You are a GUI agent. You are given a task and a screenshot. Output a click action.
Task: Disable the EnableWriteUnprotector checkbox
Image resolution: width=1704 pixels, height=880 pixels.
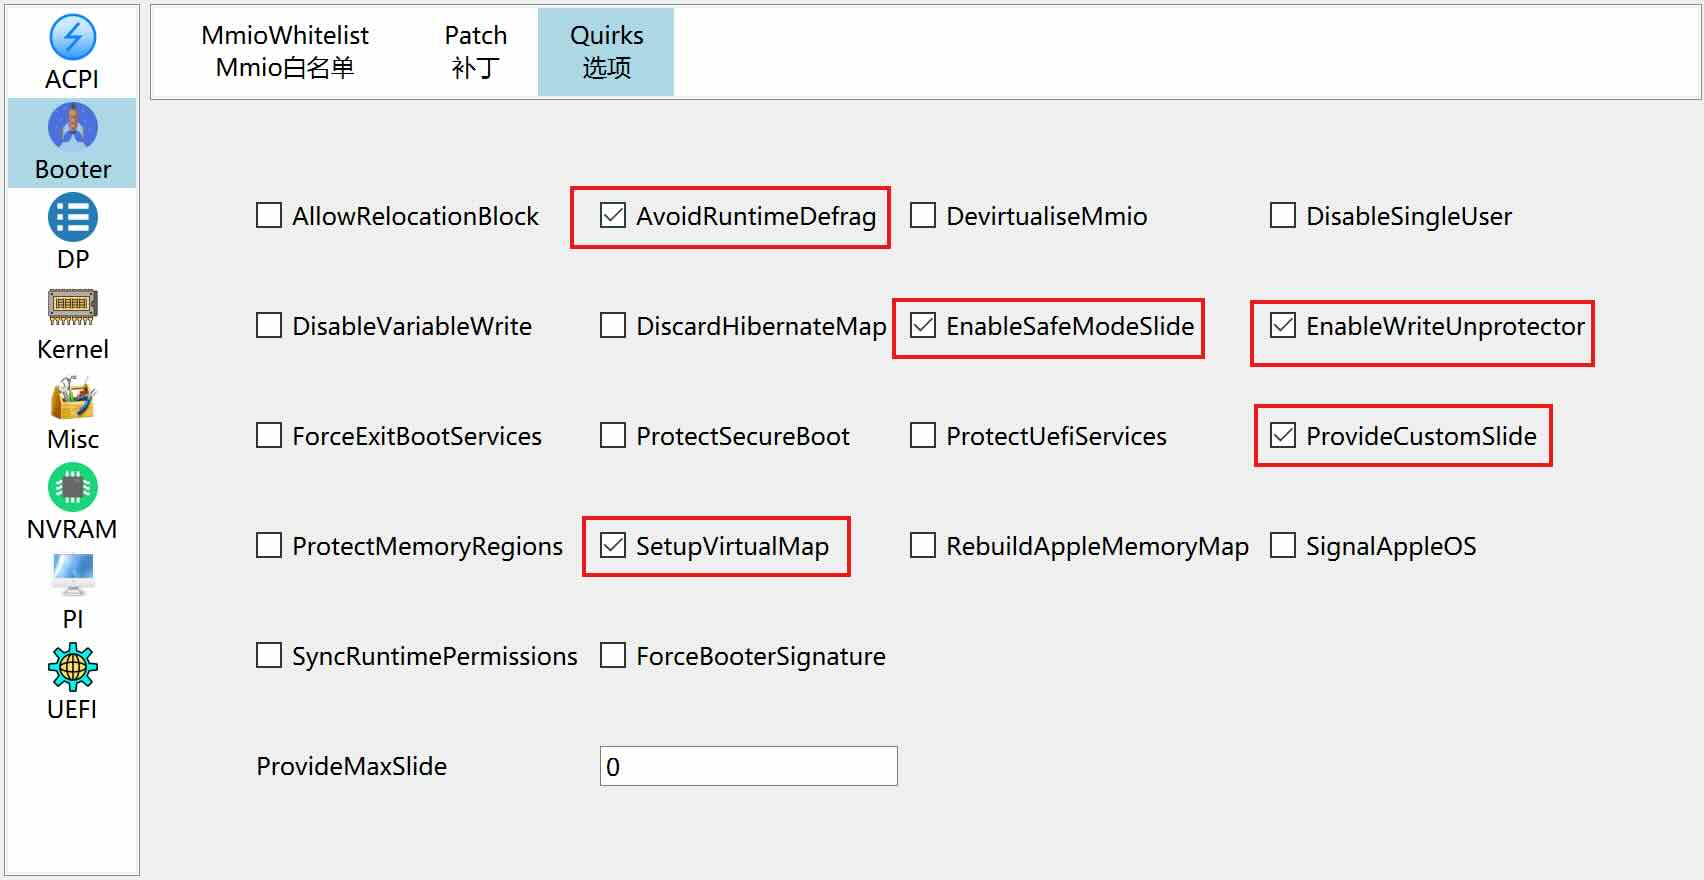1282,326
